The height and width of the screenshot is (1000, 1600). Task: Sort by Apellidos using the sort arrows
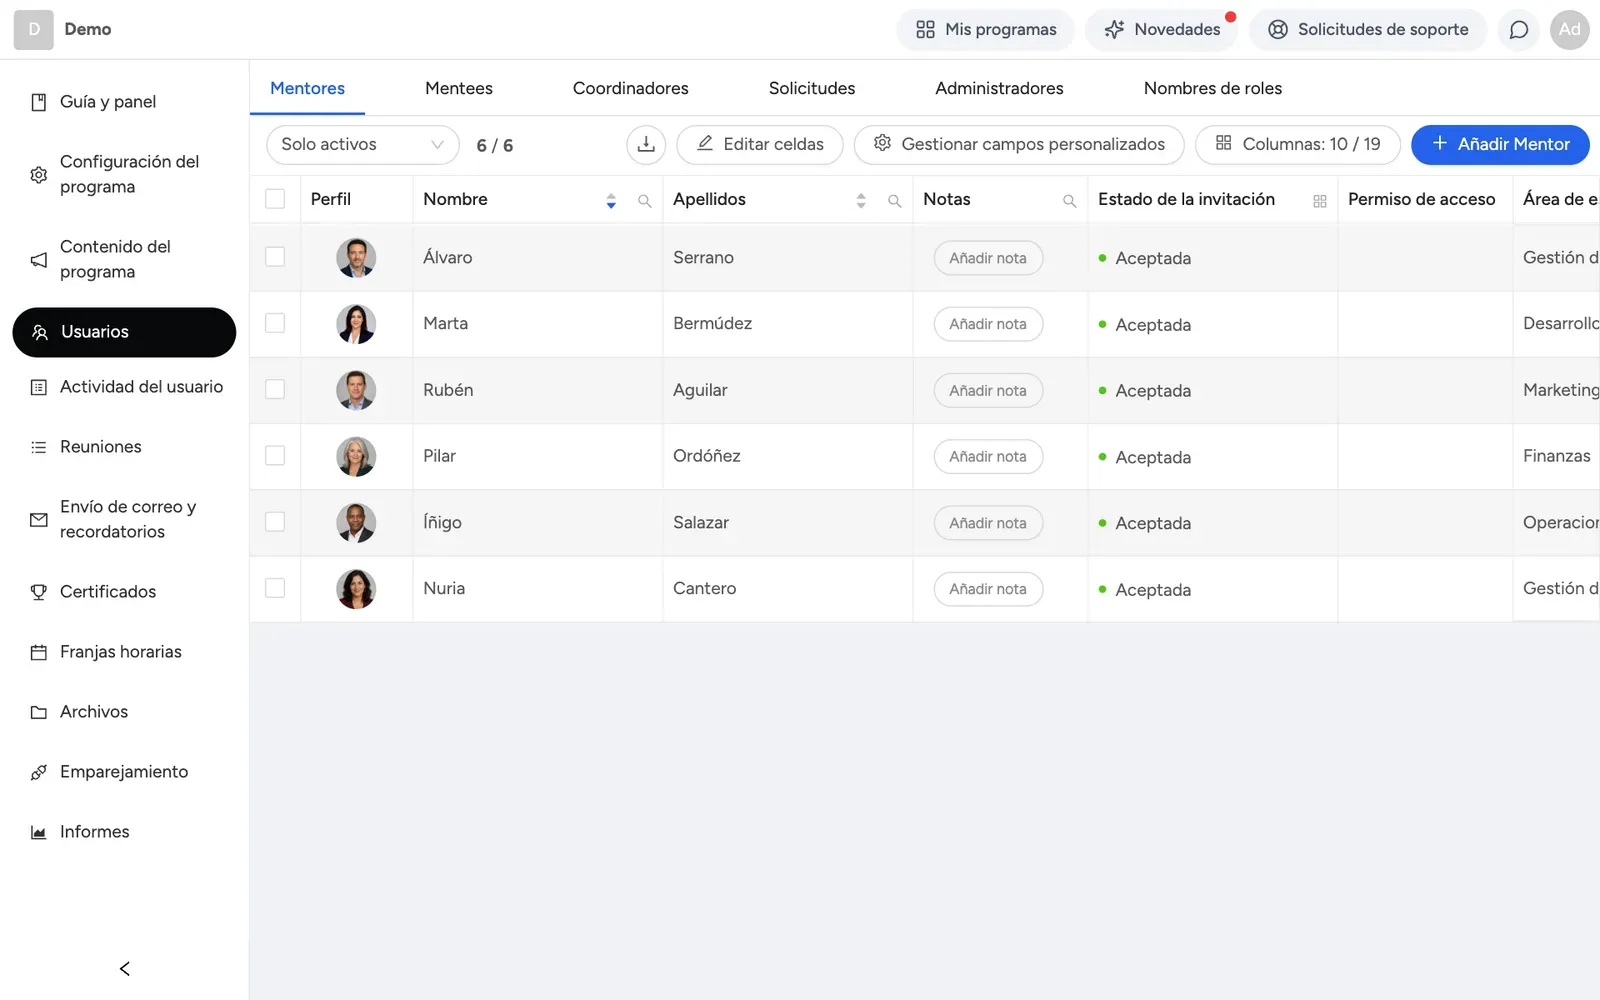tap(861, 201)
